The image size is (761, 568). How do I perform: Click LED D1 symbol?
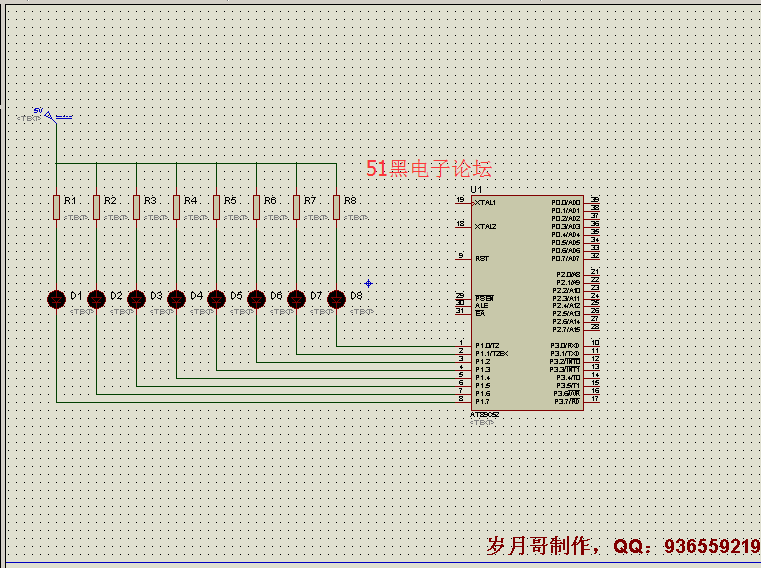56,299
